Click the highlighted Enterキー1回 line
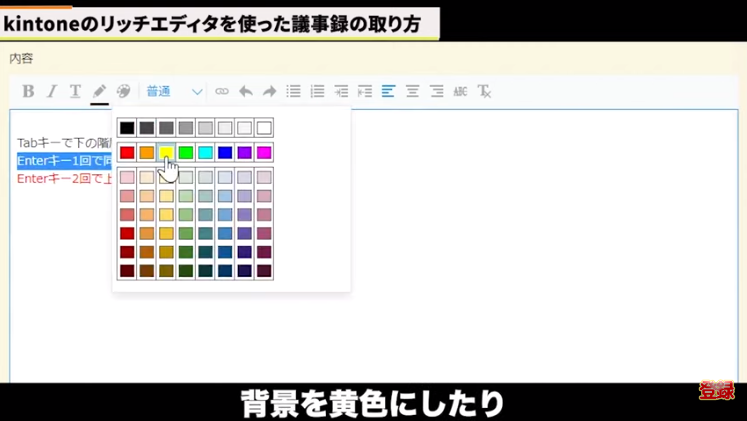747x421 pixels. coord(64,161)
